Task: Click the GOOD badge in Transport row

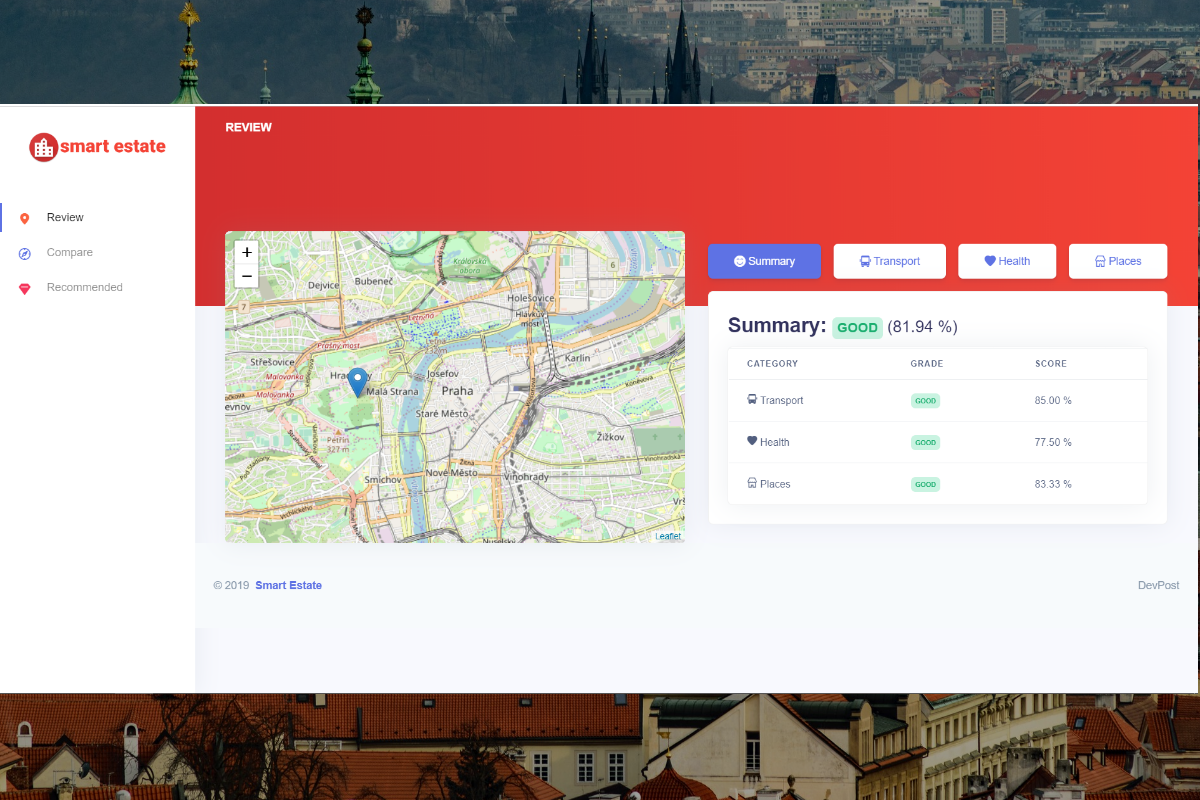Action: 925,400
